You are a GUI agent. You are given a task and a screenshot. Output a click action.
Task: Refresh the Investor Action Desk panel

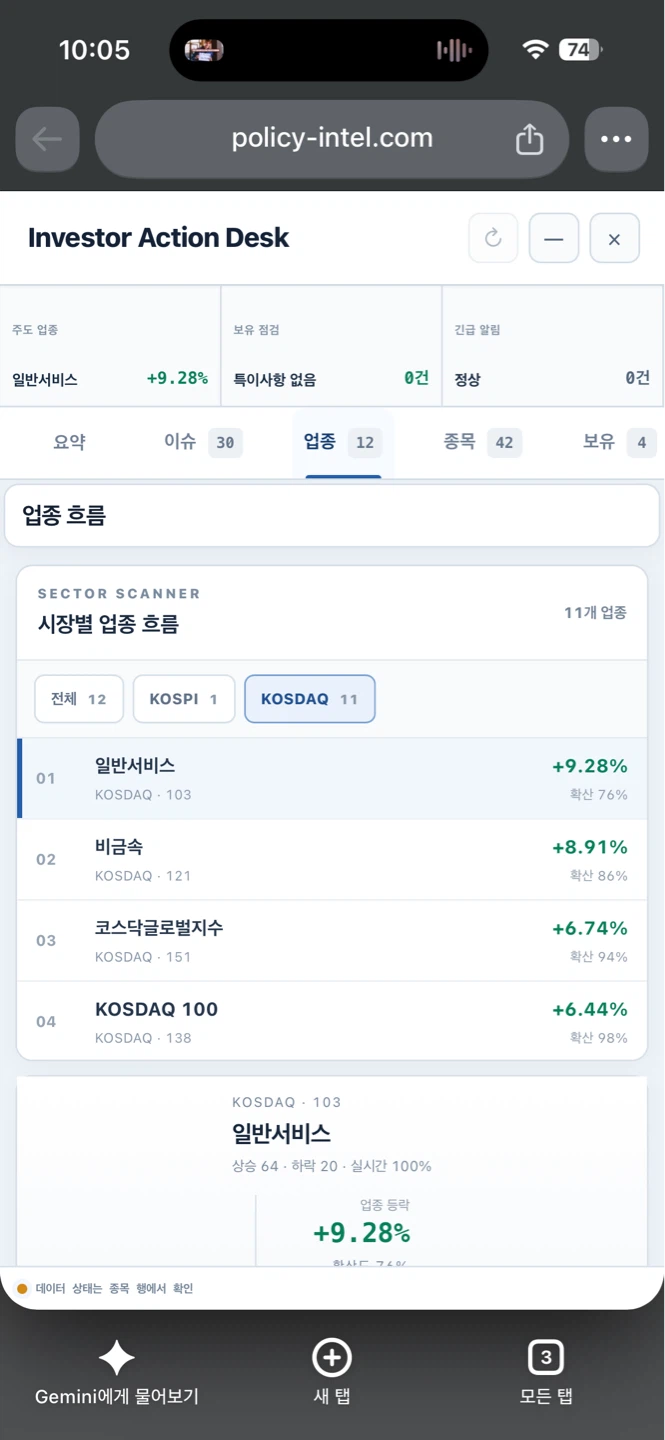click(x=493, y=238)
